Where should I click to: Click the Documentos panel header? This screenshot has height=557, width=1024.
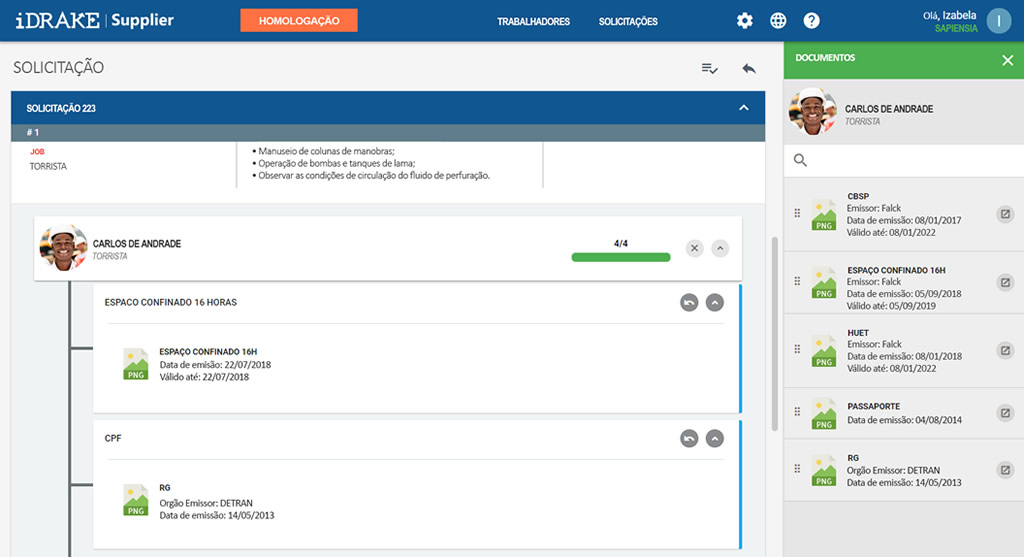(904, 60)
